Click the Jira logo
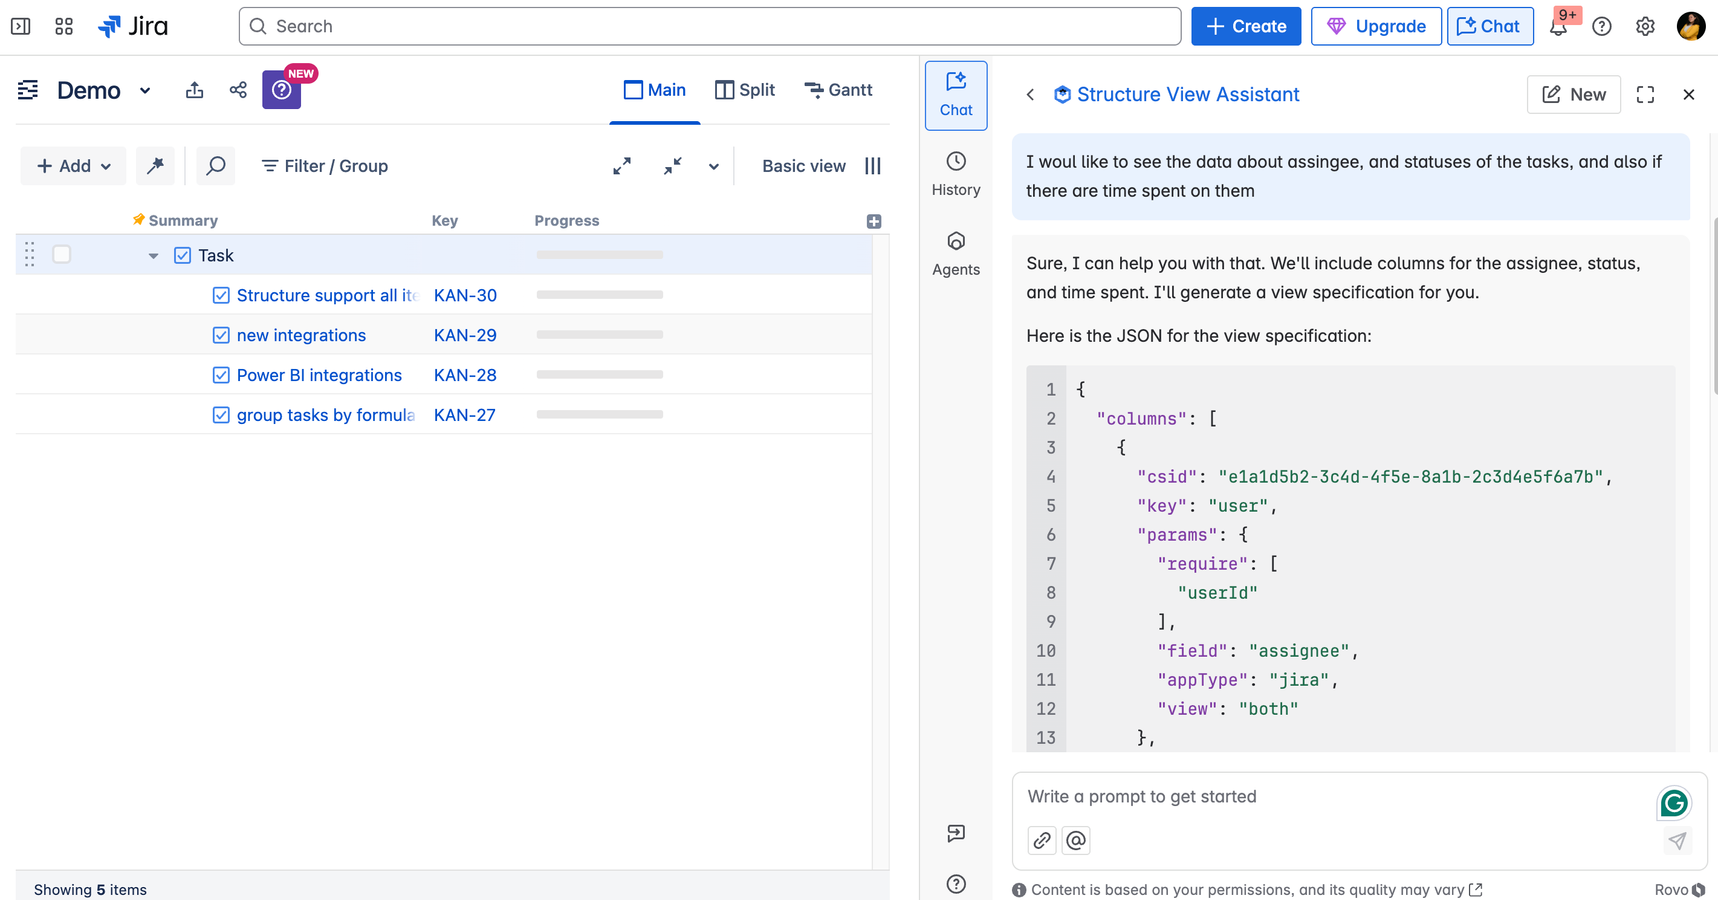 click(133, 26)
